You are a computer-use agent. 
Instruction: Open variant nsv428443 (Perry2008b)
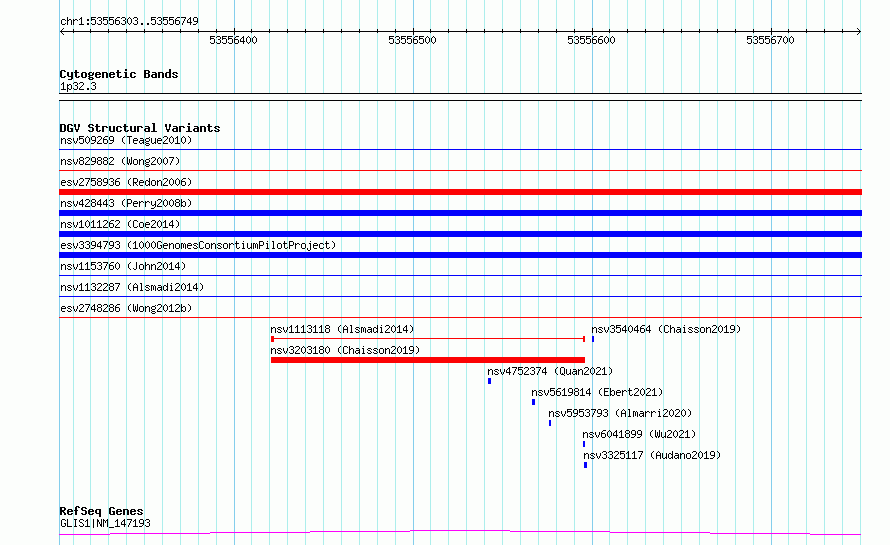point(126,203)
